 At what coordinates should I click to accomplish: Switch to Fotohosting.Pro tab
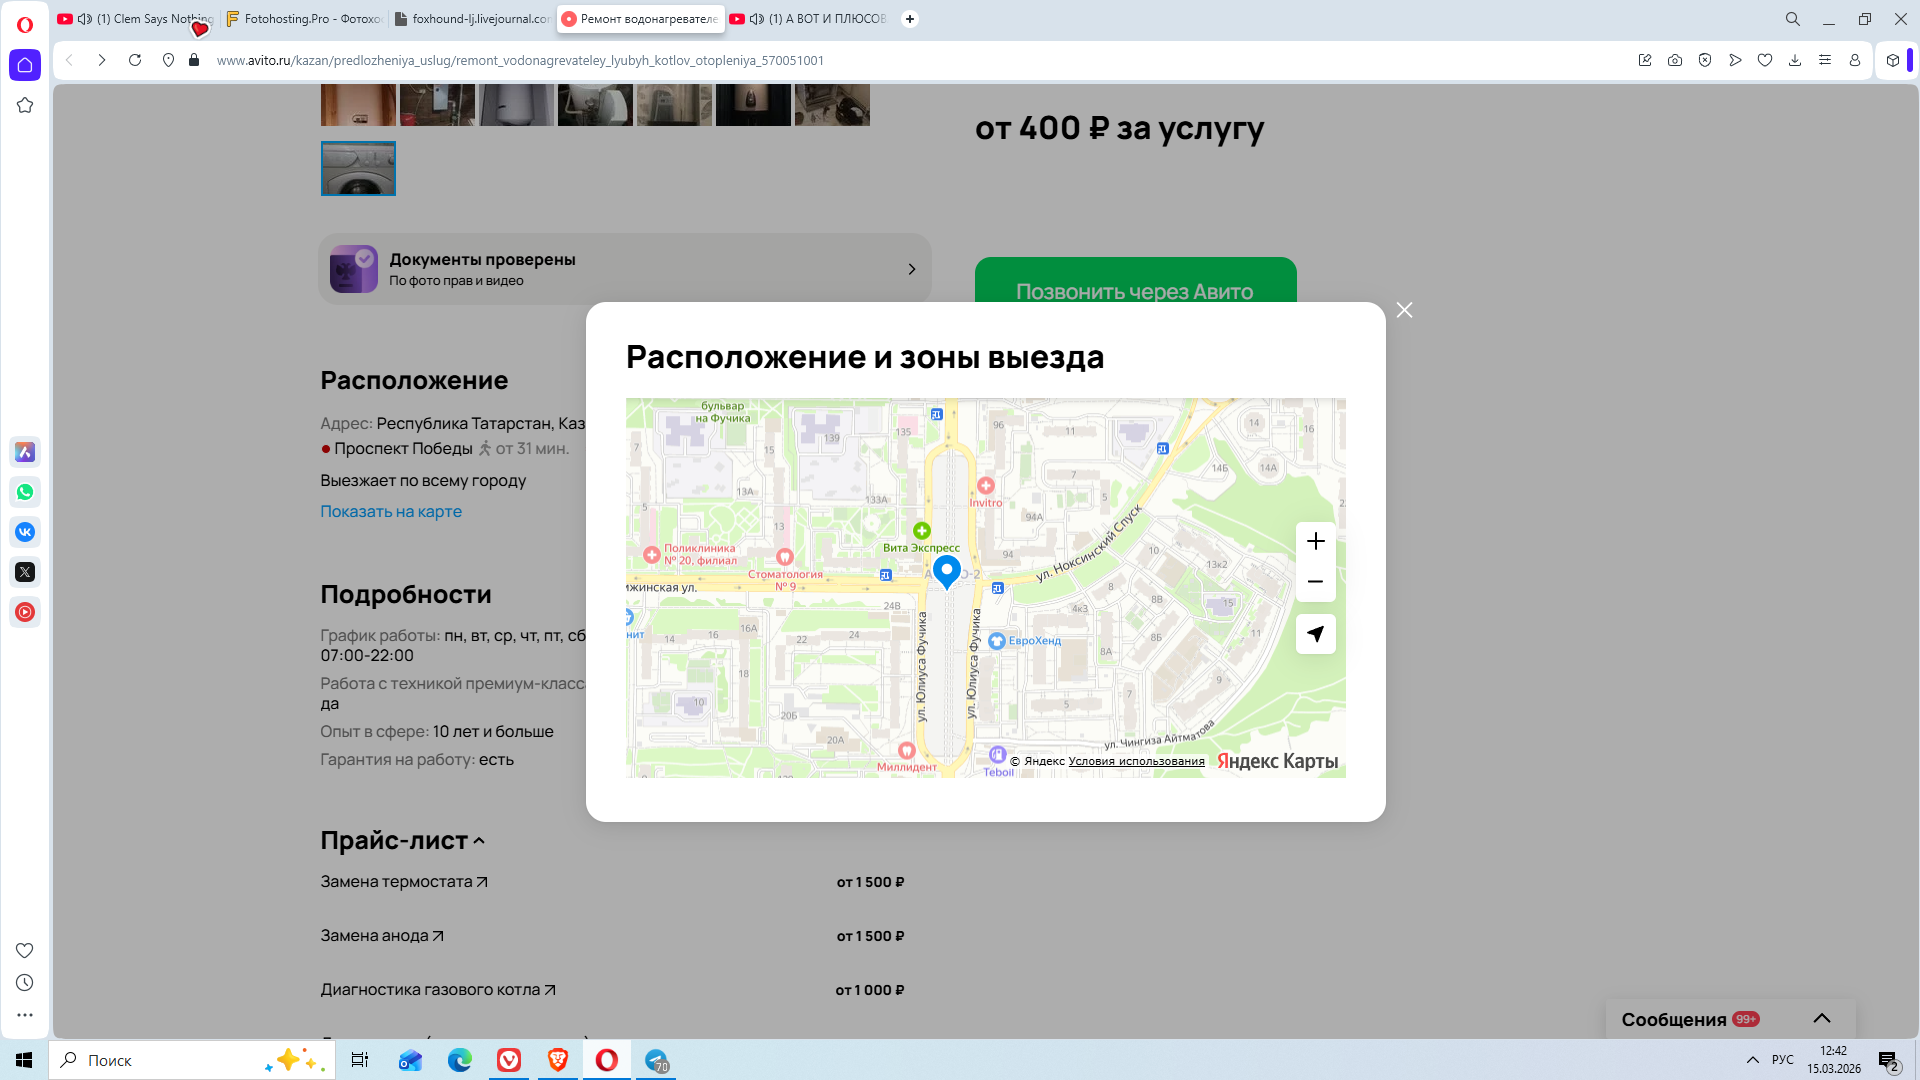point(304,19)
